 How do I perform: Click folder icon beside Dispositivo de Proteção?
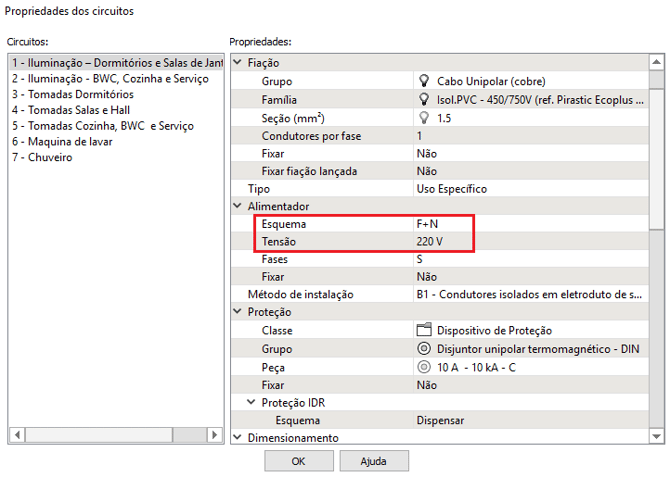[x=423, y=330]
